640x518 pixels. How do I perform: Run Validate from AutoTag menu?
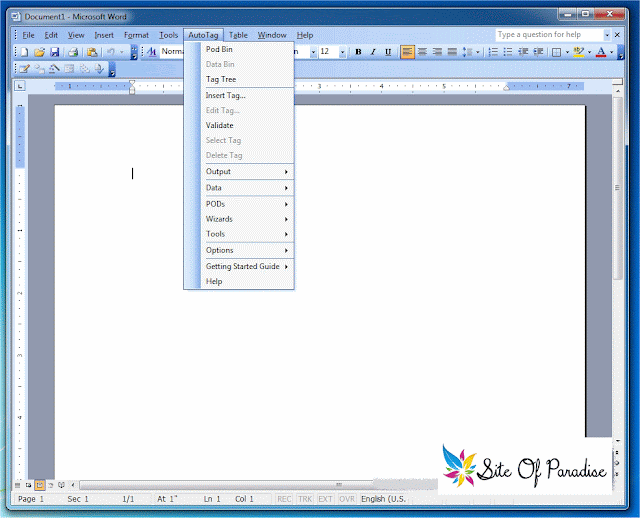[x=247, y=125]
